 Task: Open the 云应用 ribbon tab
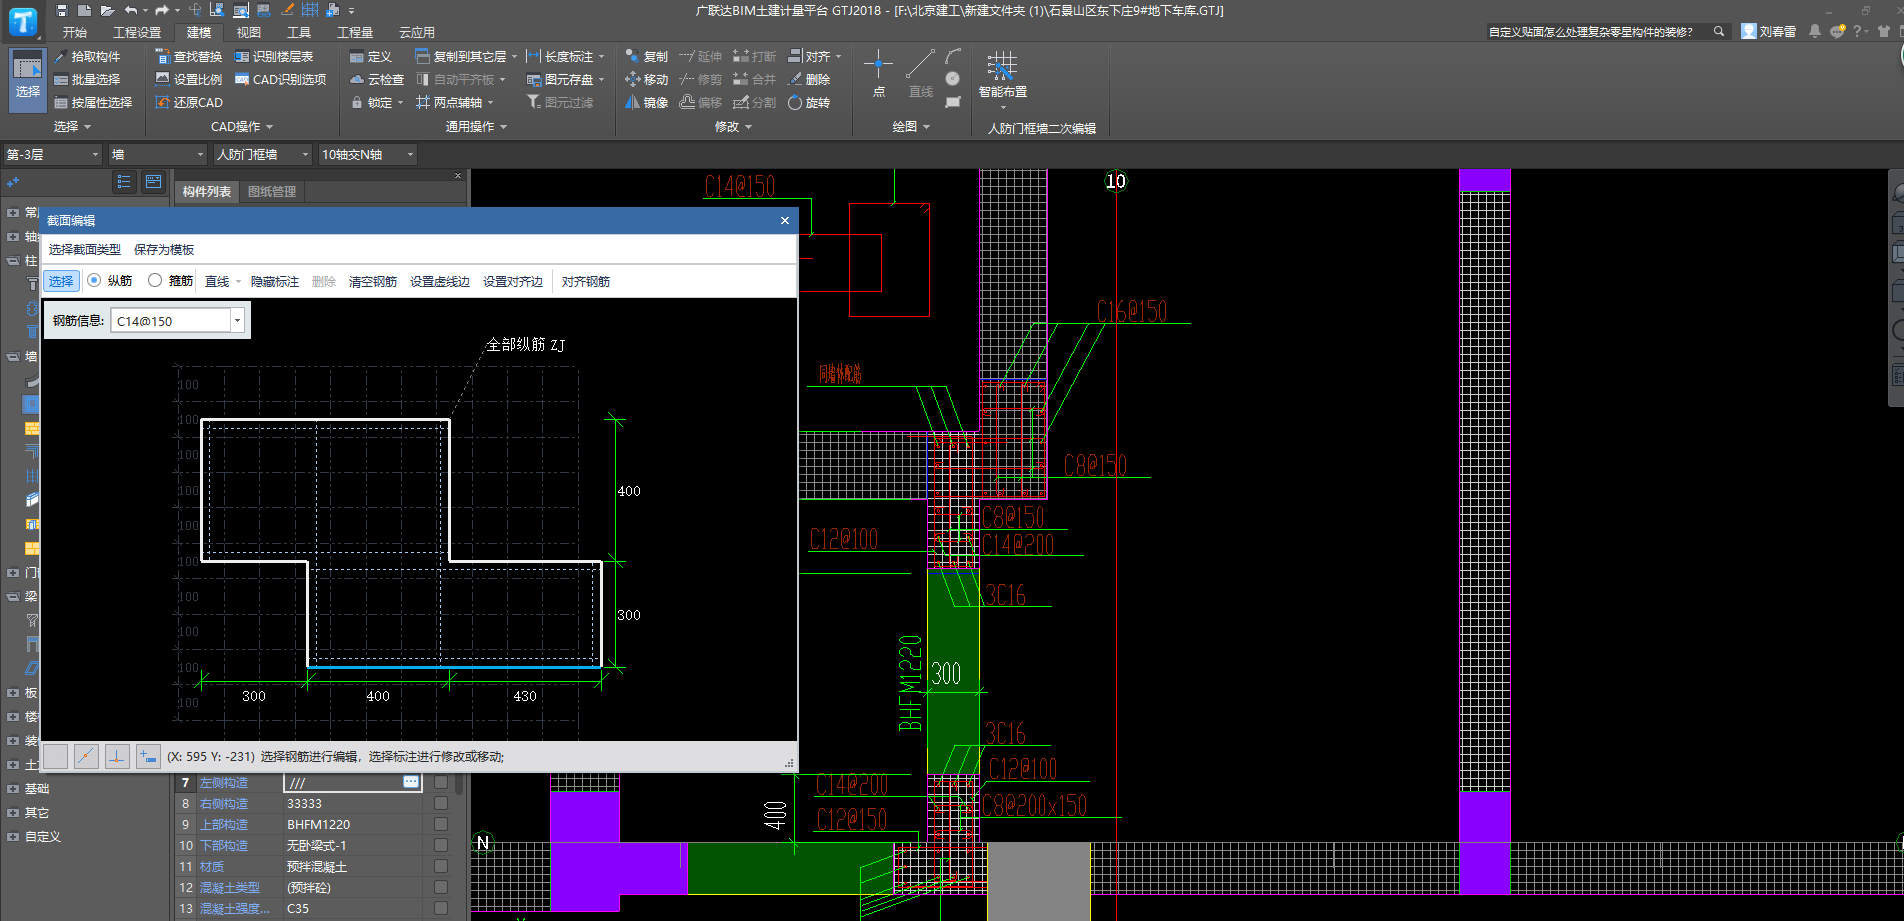click(417, 33)
